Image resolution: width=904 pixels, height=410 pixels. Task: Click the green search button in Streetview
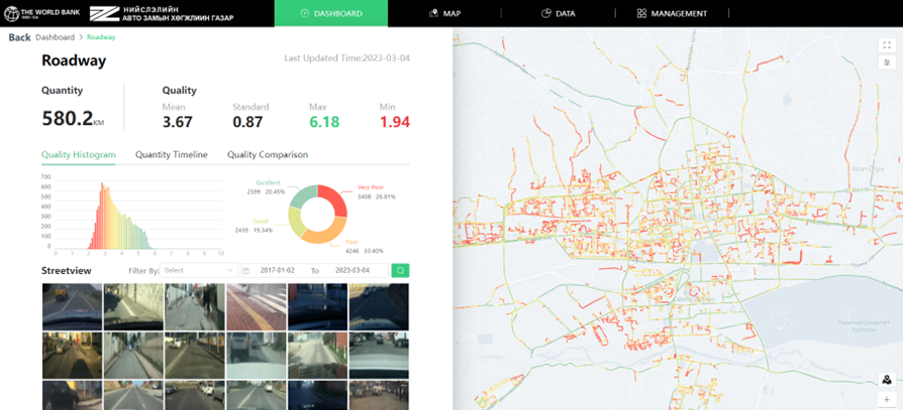coord(400,270)
